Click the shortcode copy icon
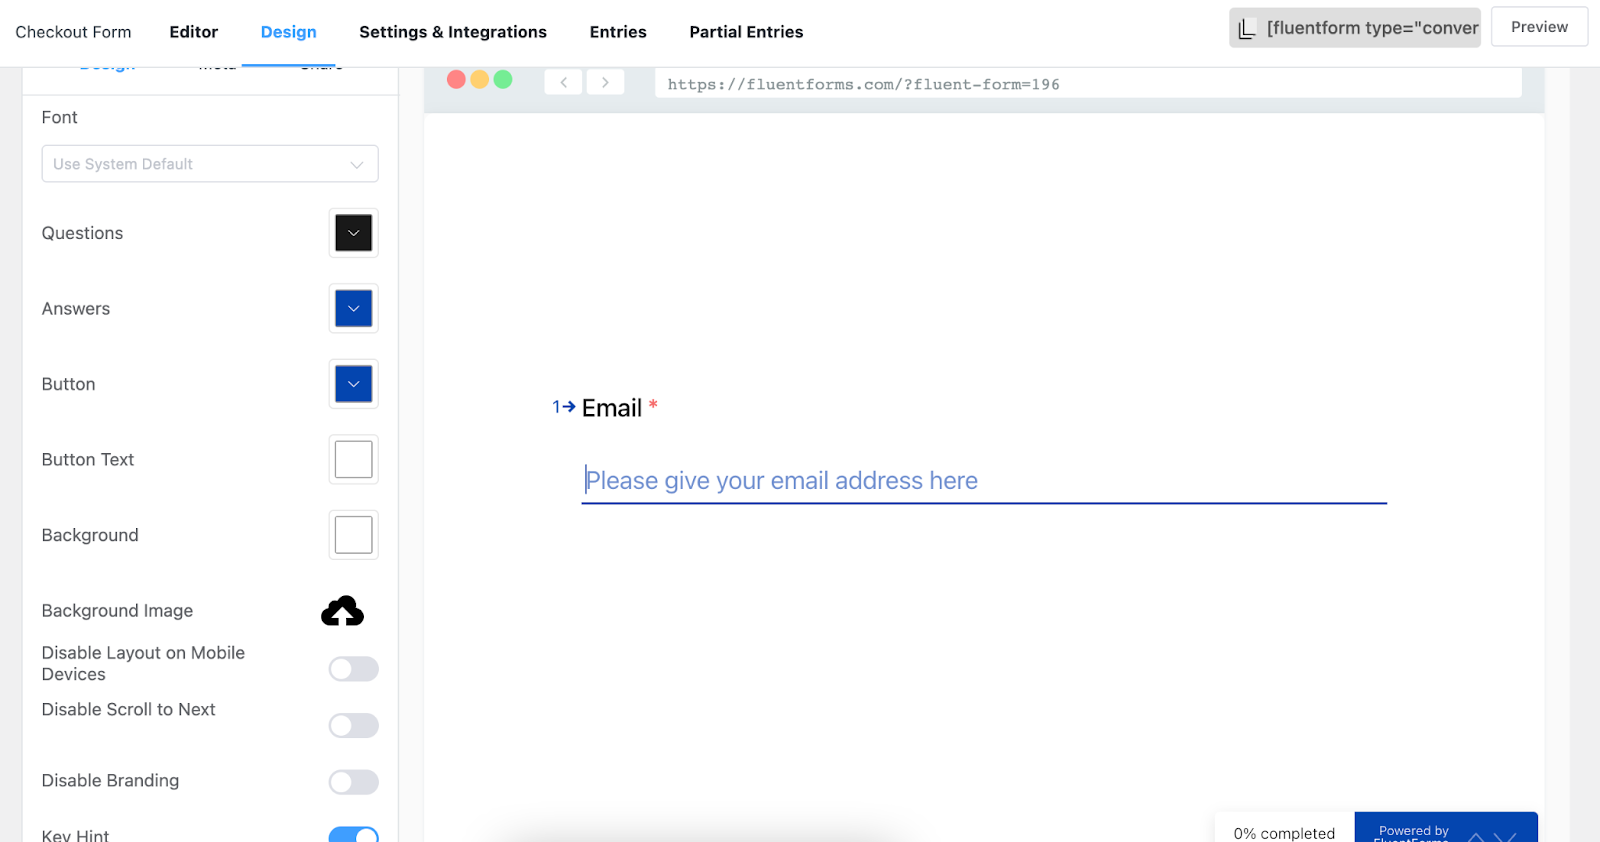 [x=1247, y=29]
